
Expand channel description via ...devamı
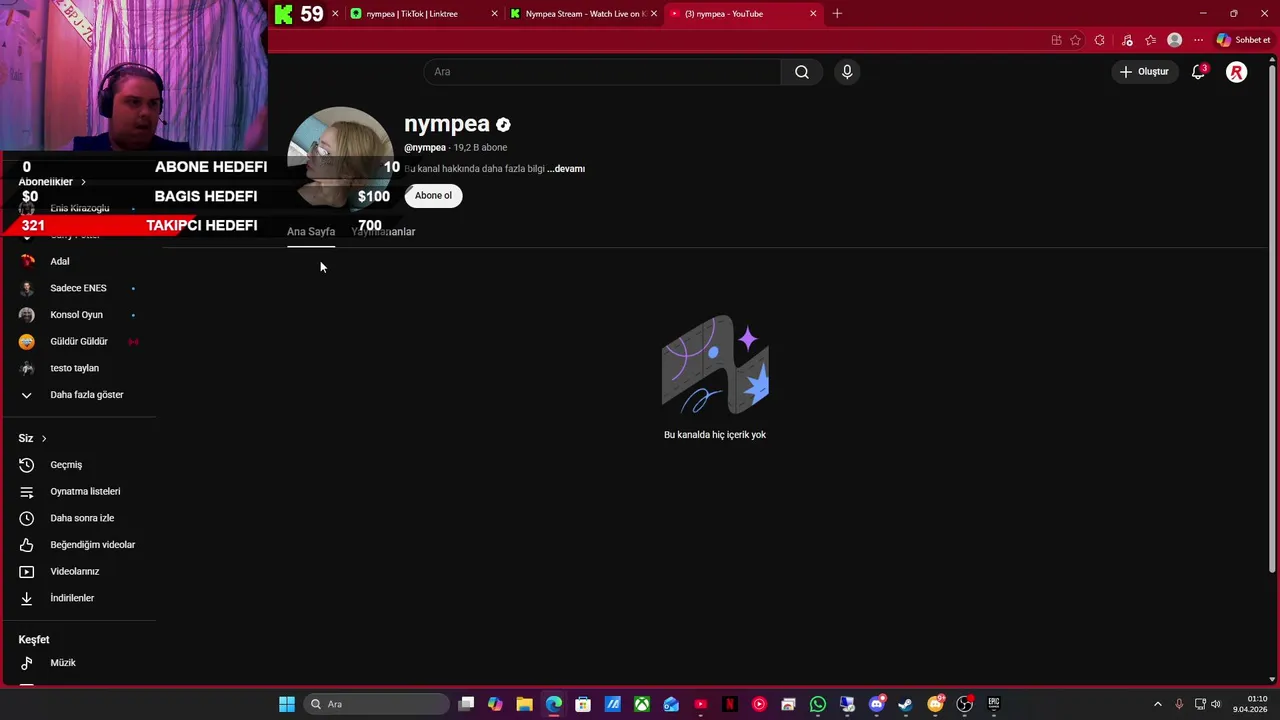(x=566, y=169)
